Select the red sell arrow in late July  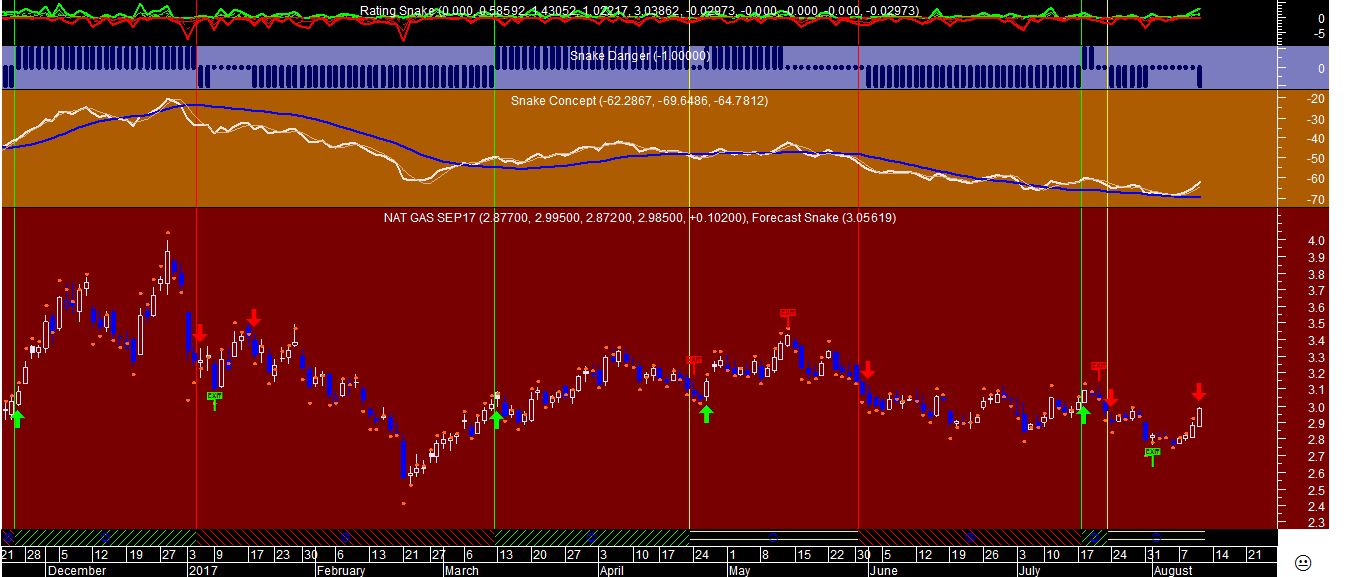tap(1110, 398)
